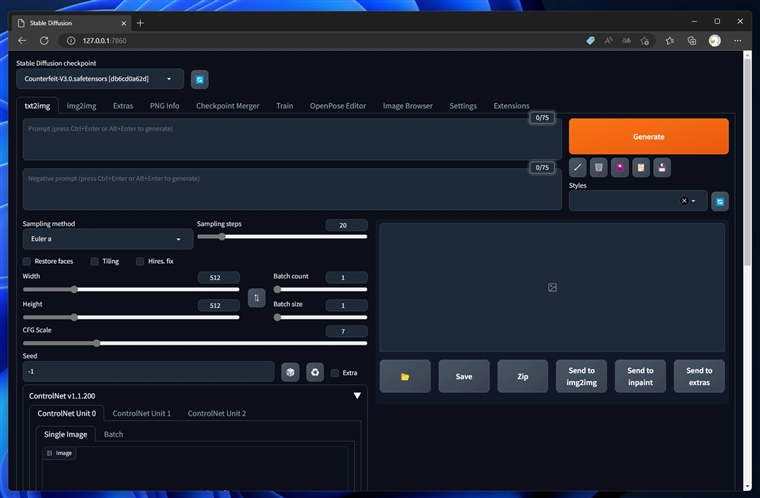Open the favorites list icon
Viewport: 760px width, 498px height.
pos(670,41)
